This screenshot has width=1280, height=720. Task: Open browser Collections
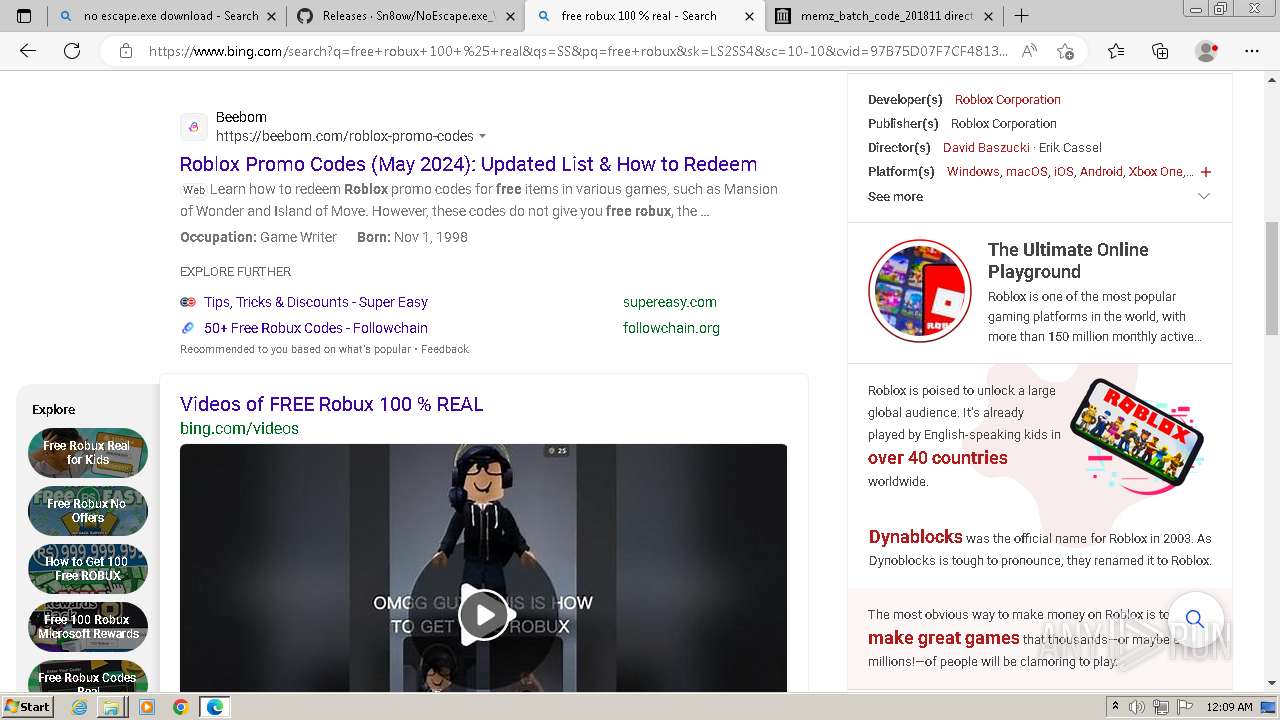pyautogui.click(x=1160, y=51)
